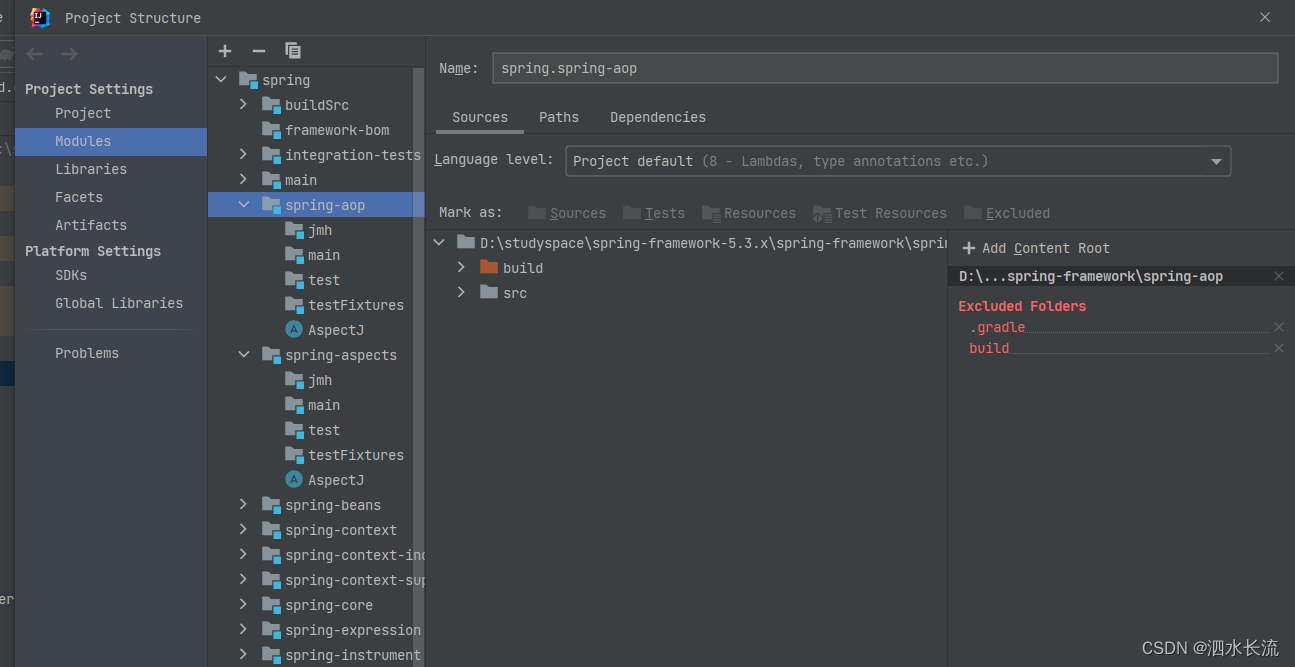
Task: Click the Remove module minus icon
Action: [259, 51]
